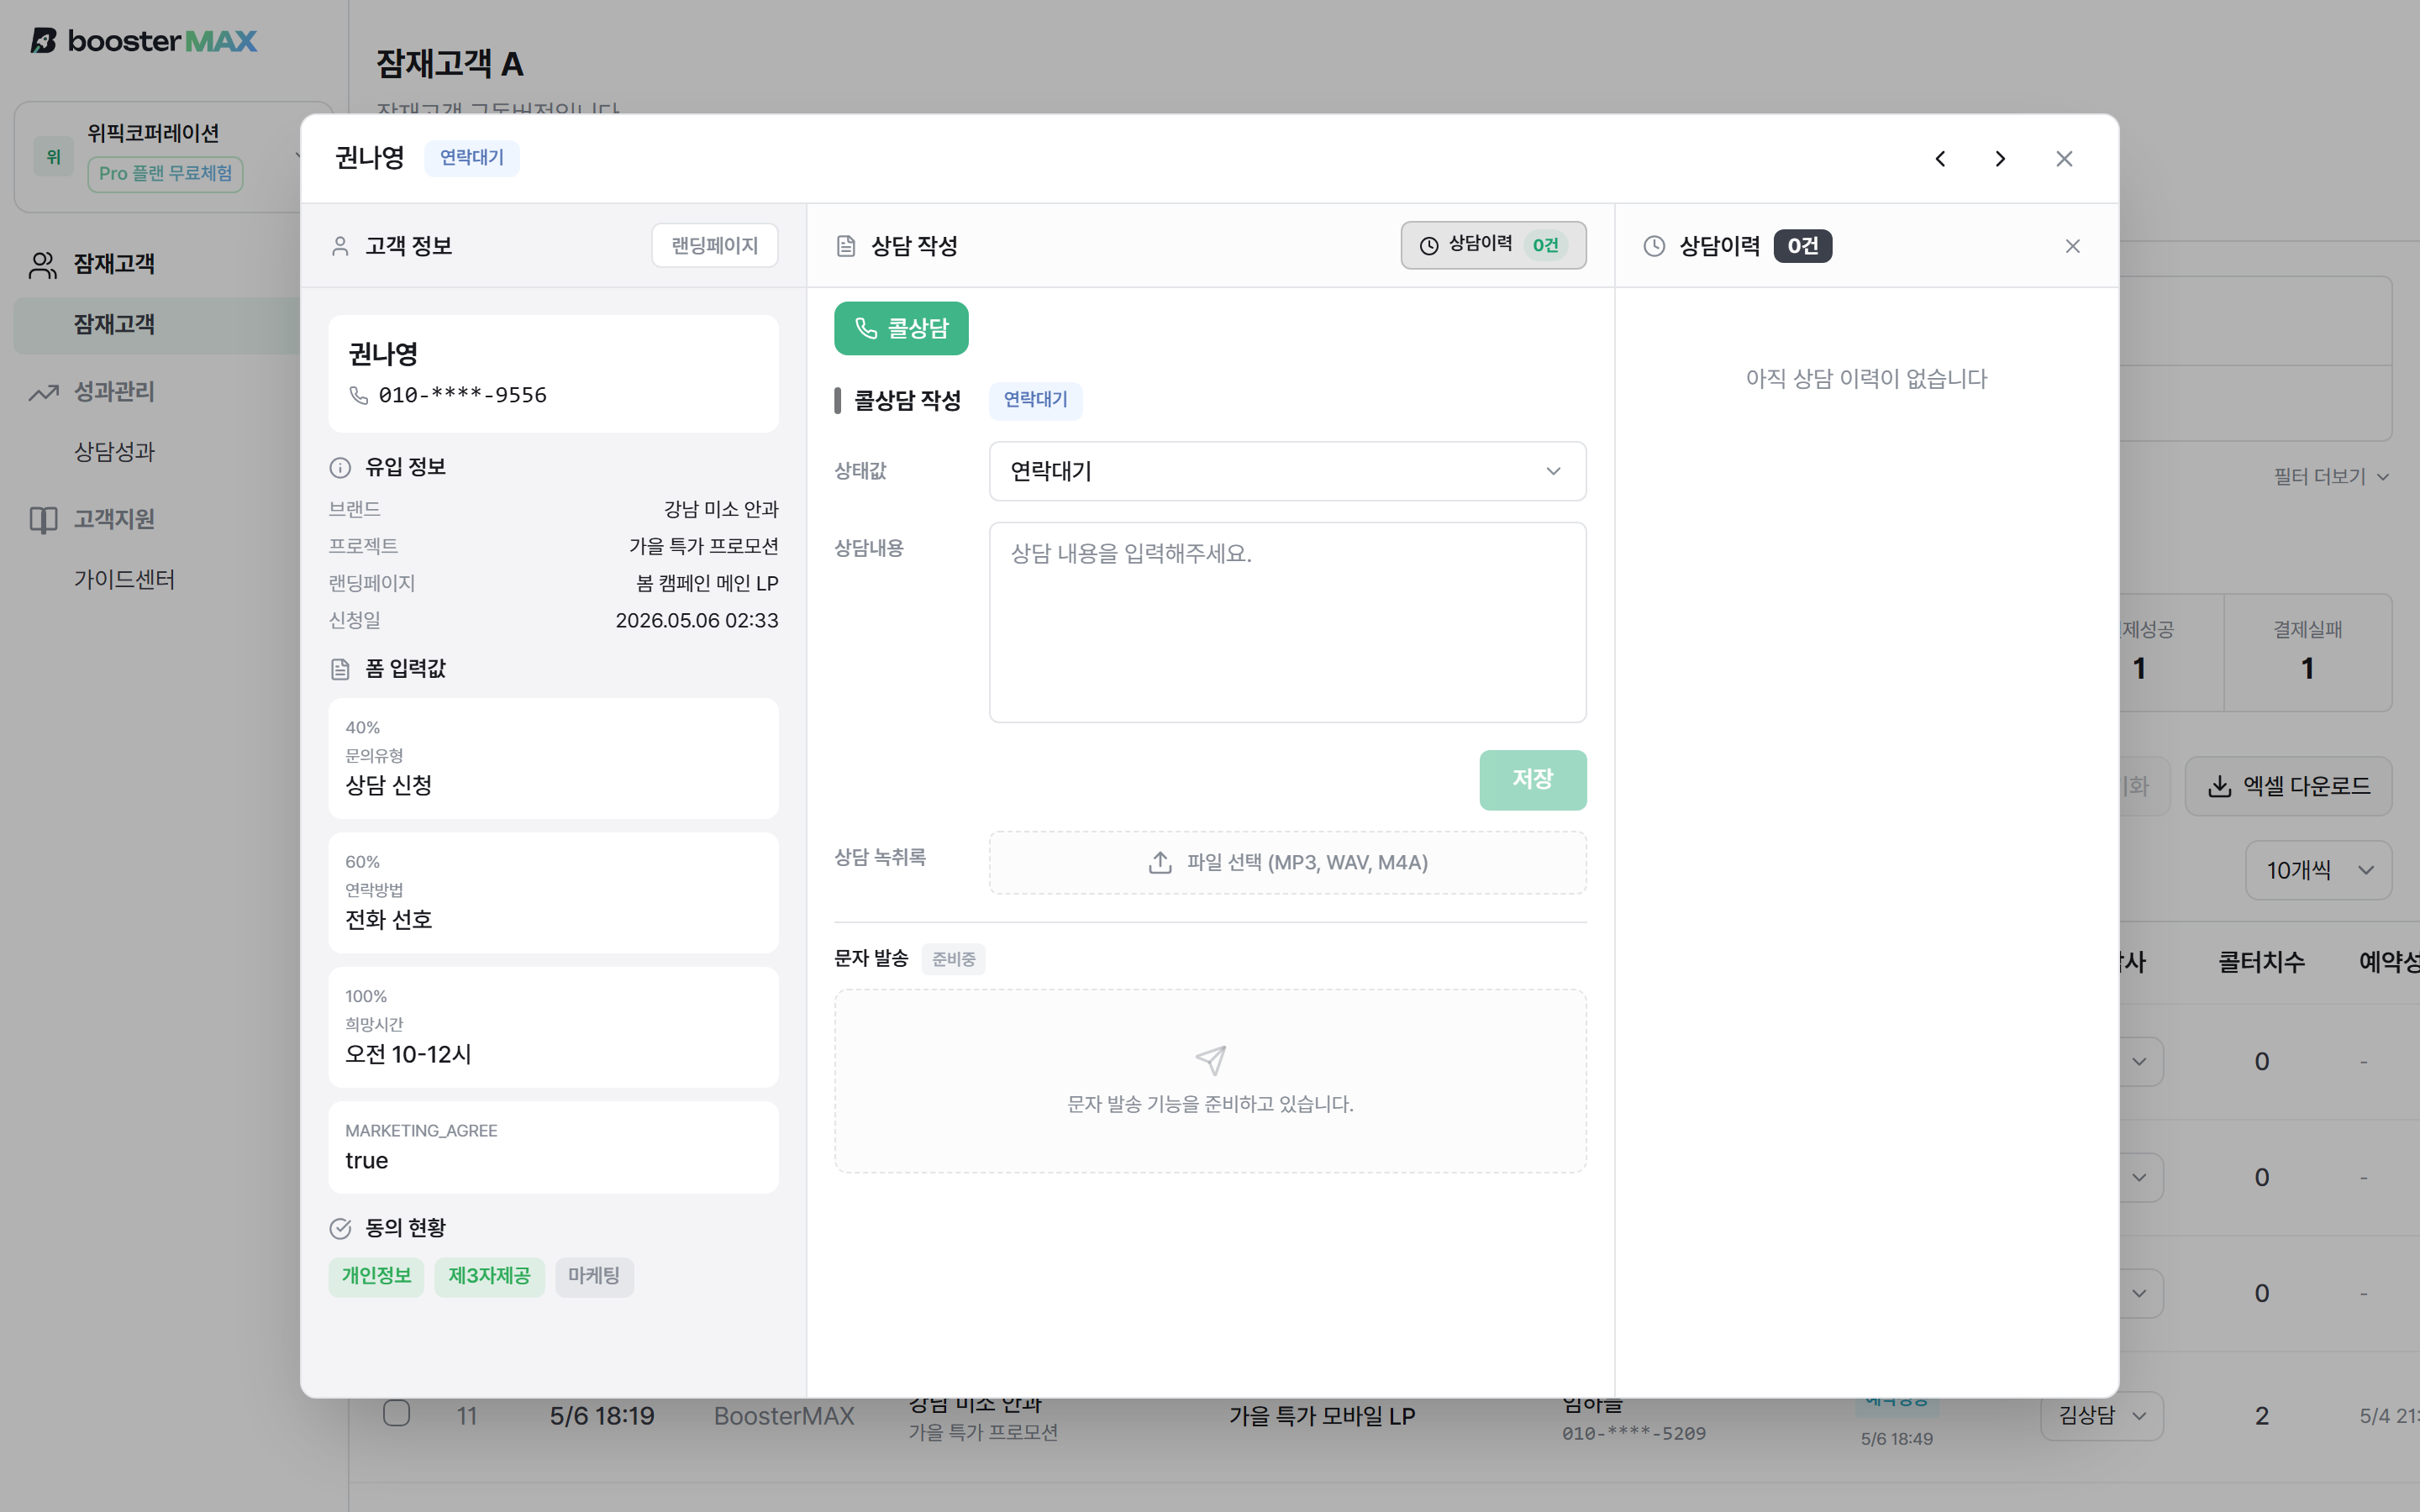The width and height of the screenshot is (2420, 1512).
Task: Click the trend chart icon beside 성과관리
Action: pyautogui.click(x=43, y=393)
